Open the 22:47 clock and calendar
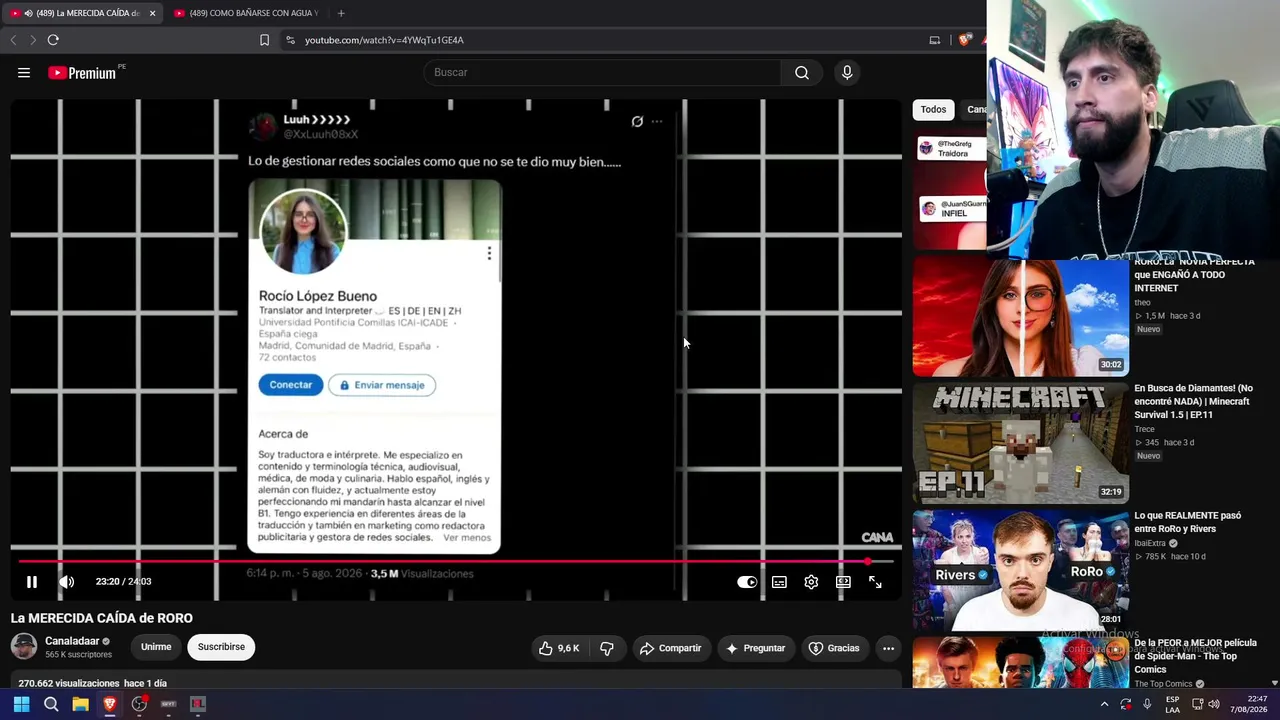Viewport: 1280px width, 720px height. [x=1249, y=704]
